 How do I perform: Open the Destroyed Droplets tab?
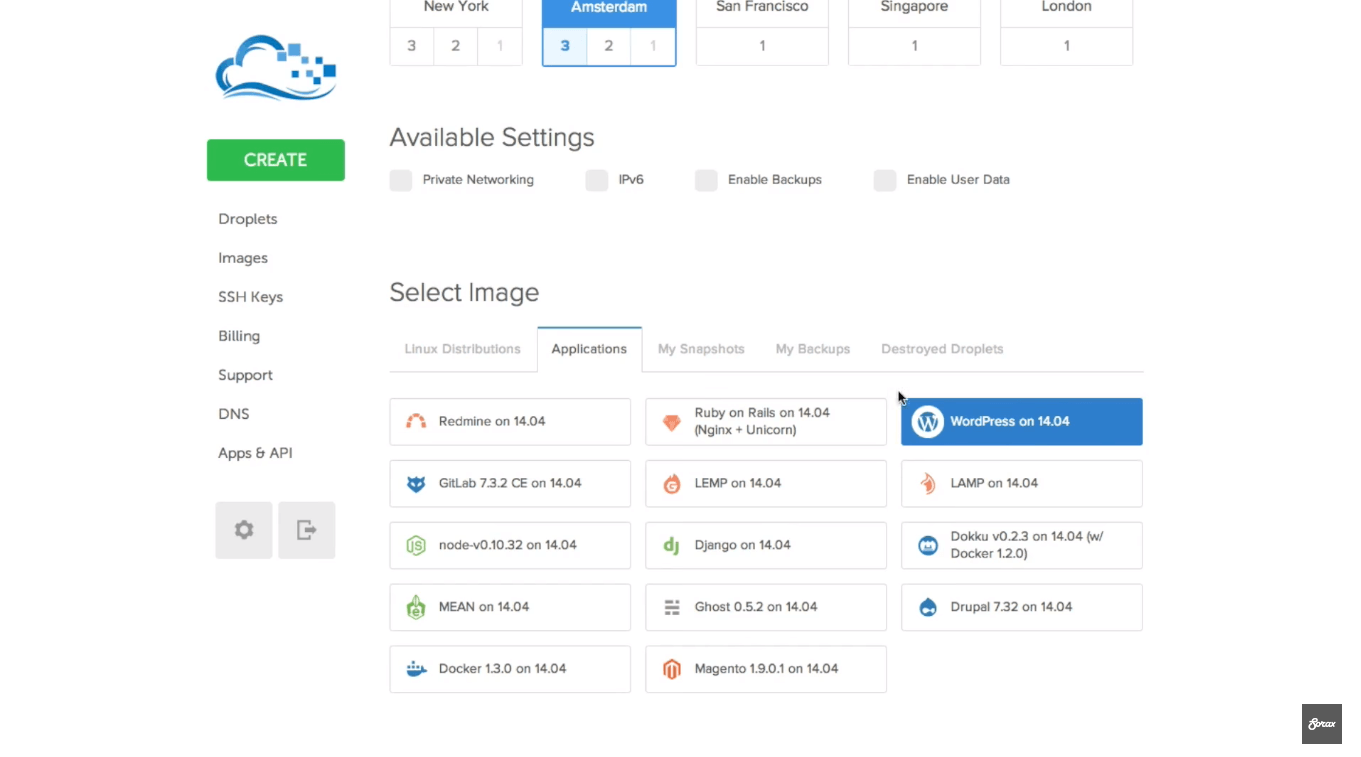pos(942,349)
